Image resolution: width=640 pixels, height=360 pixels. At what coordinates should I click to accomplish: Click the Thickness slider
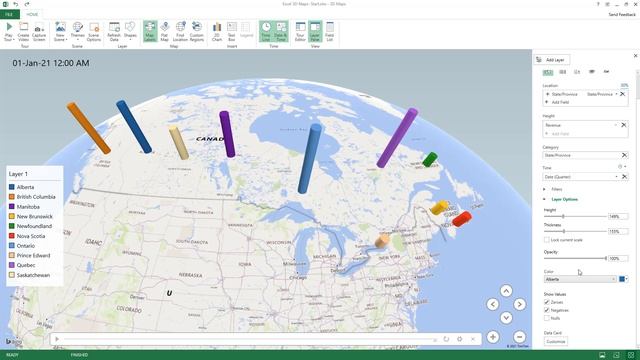[575, 231]
